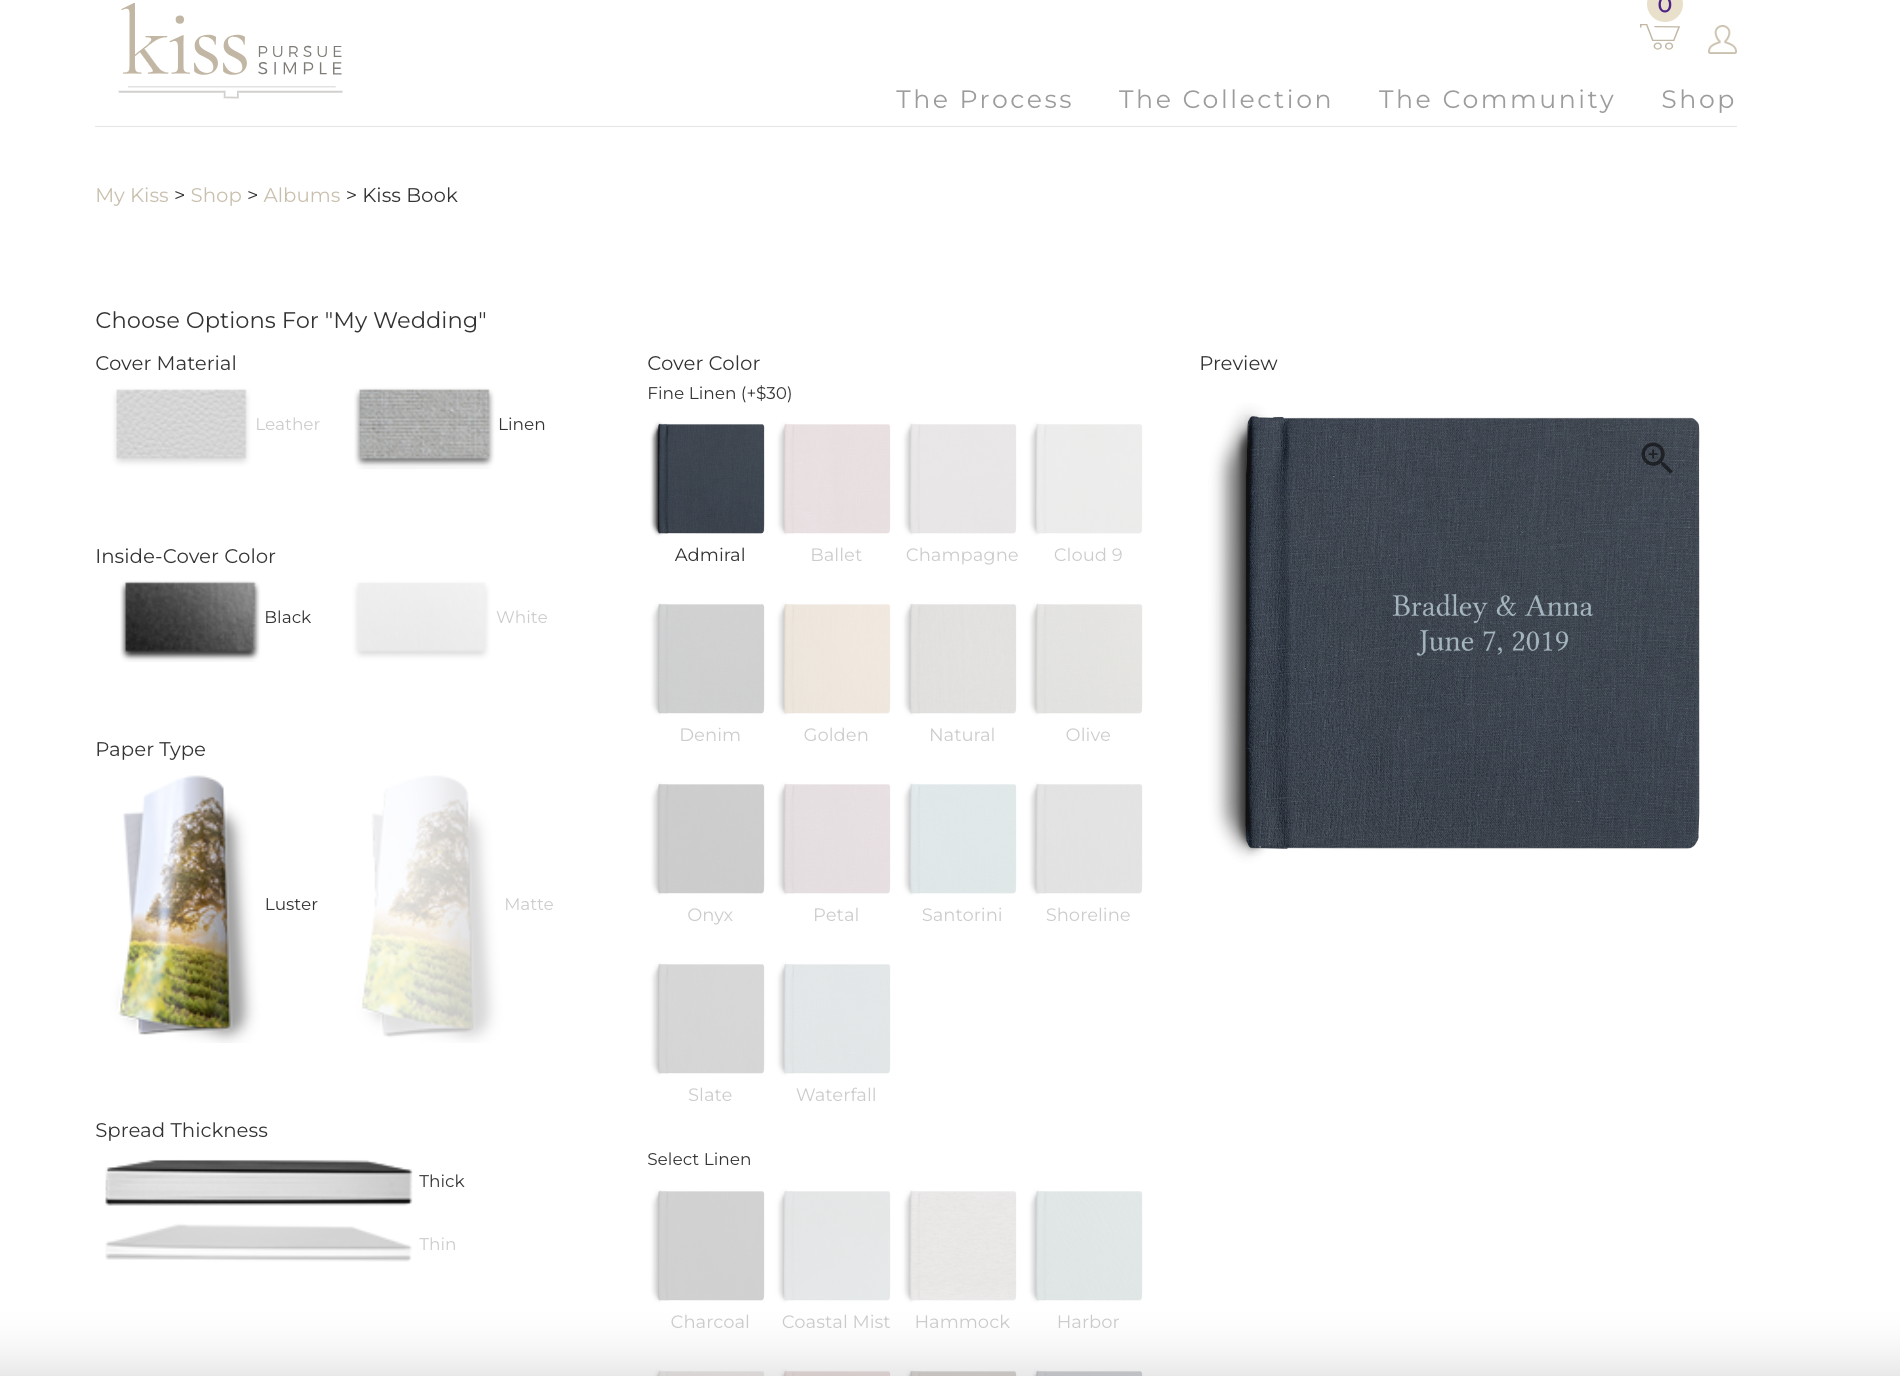Select the Golden cover color

[x=835, y=659]
